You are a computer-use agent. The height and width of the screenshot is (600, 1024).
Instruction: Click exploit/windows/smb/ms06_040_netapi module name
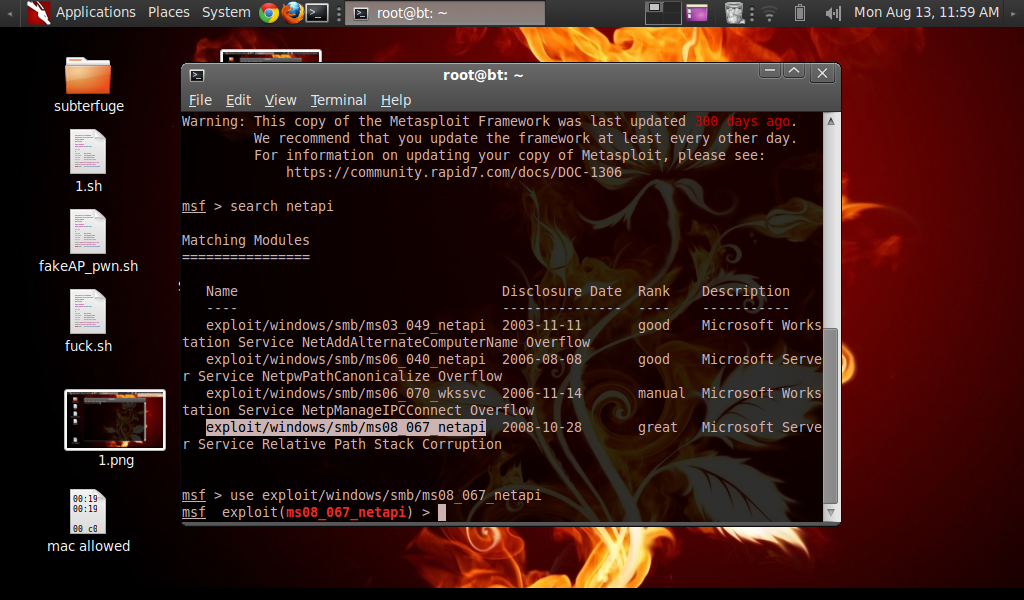[x=345, y=359]
